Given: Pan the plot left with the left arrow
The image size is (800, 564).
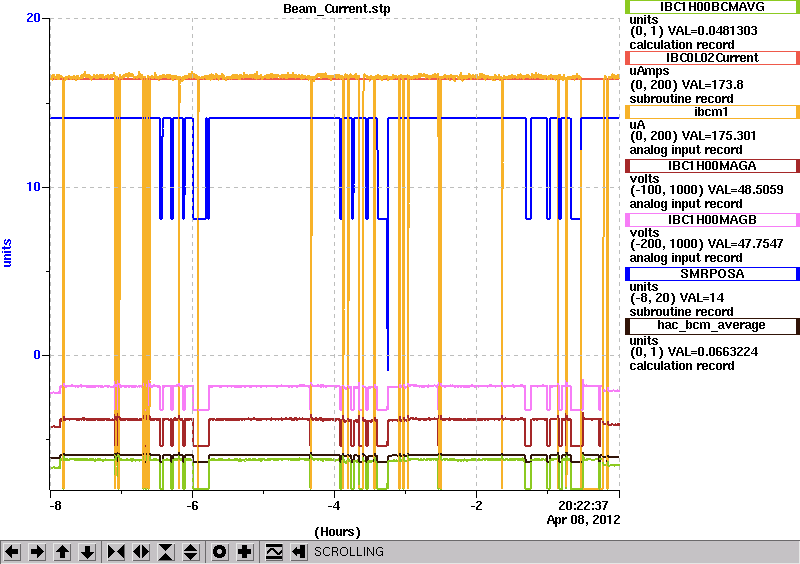Looking at the screenshot, I should [x=12, y=552].
